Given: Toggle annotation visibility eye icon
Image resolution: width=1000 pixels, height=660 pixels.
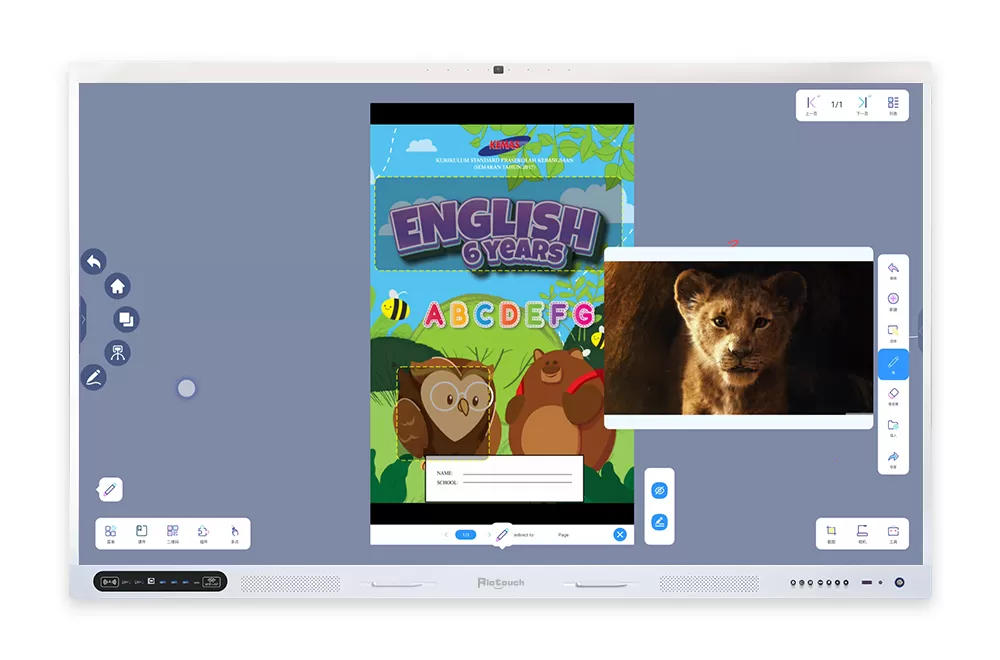Looking at the screenshot, I should pos(659,490).
